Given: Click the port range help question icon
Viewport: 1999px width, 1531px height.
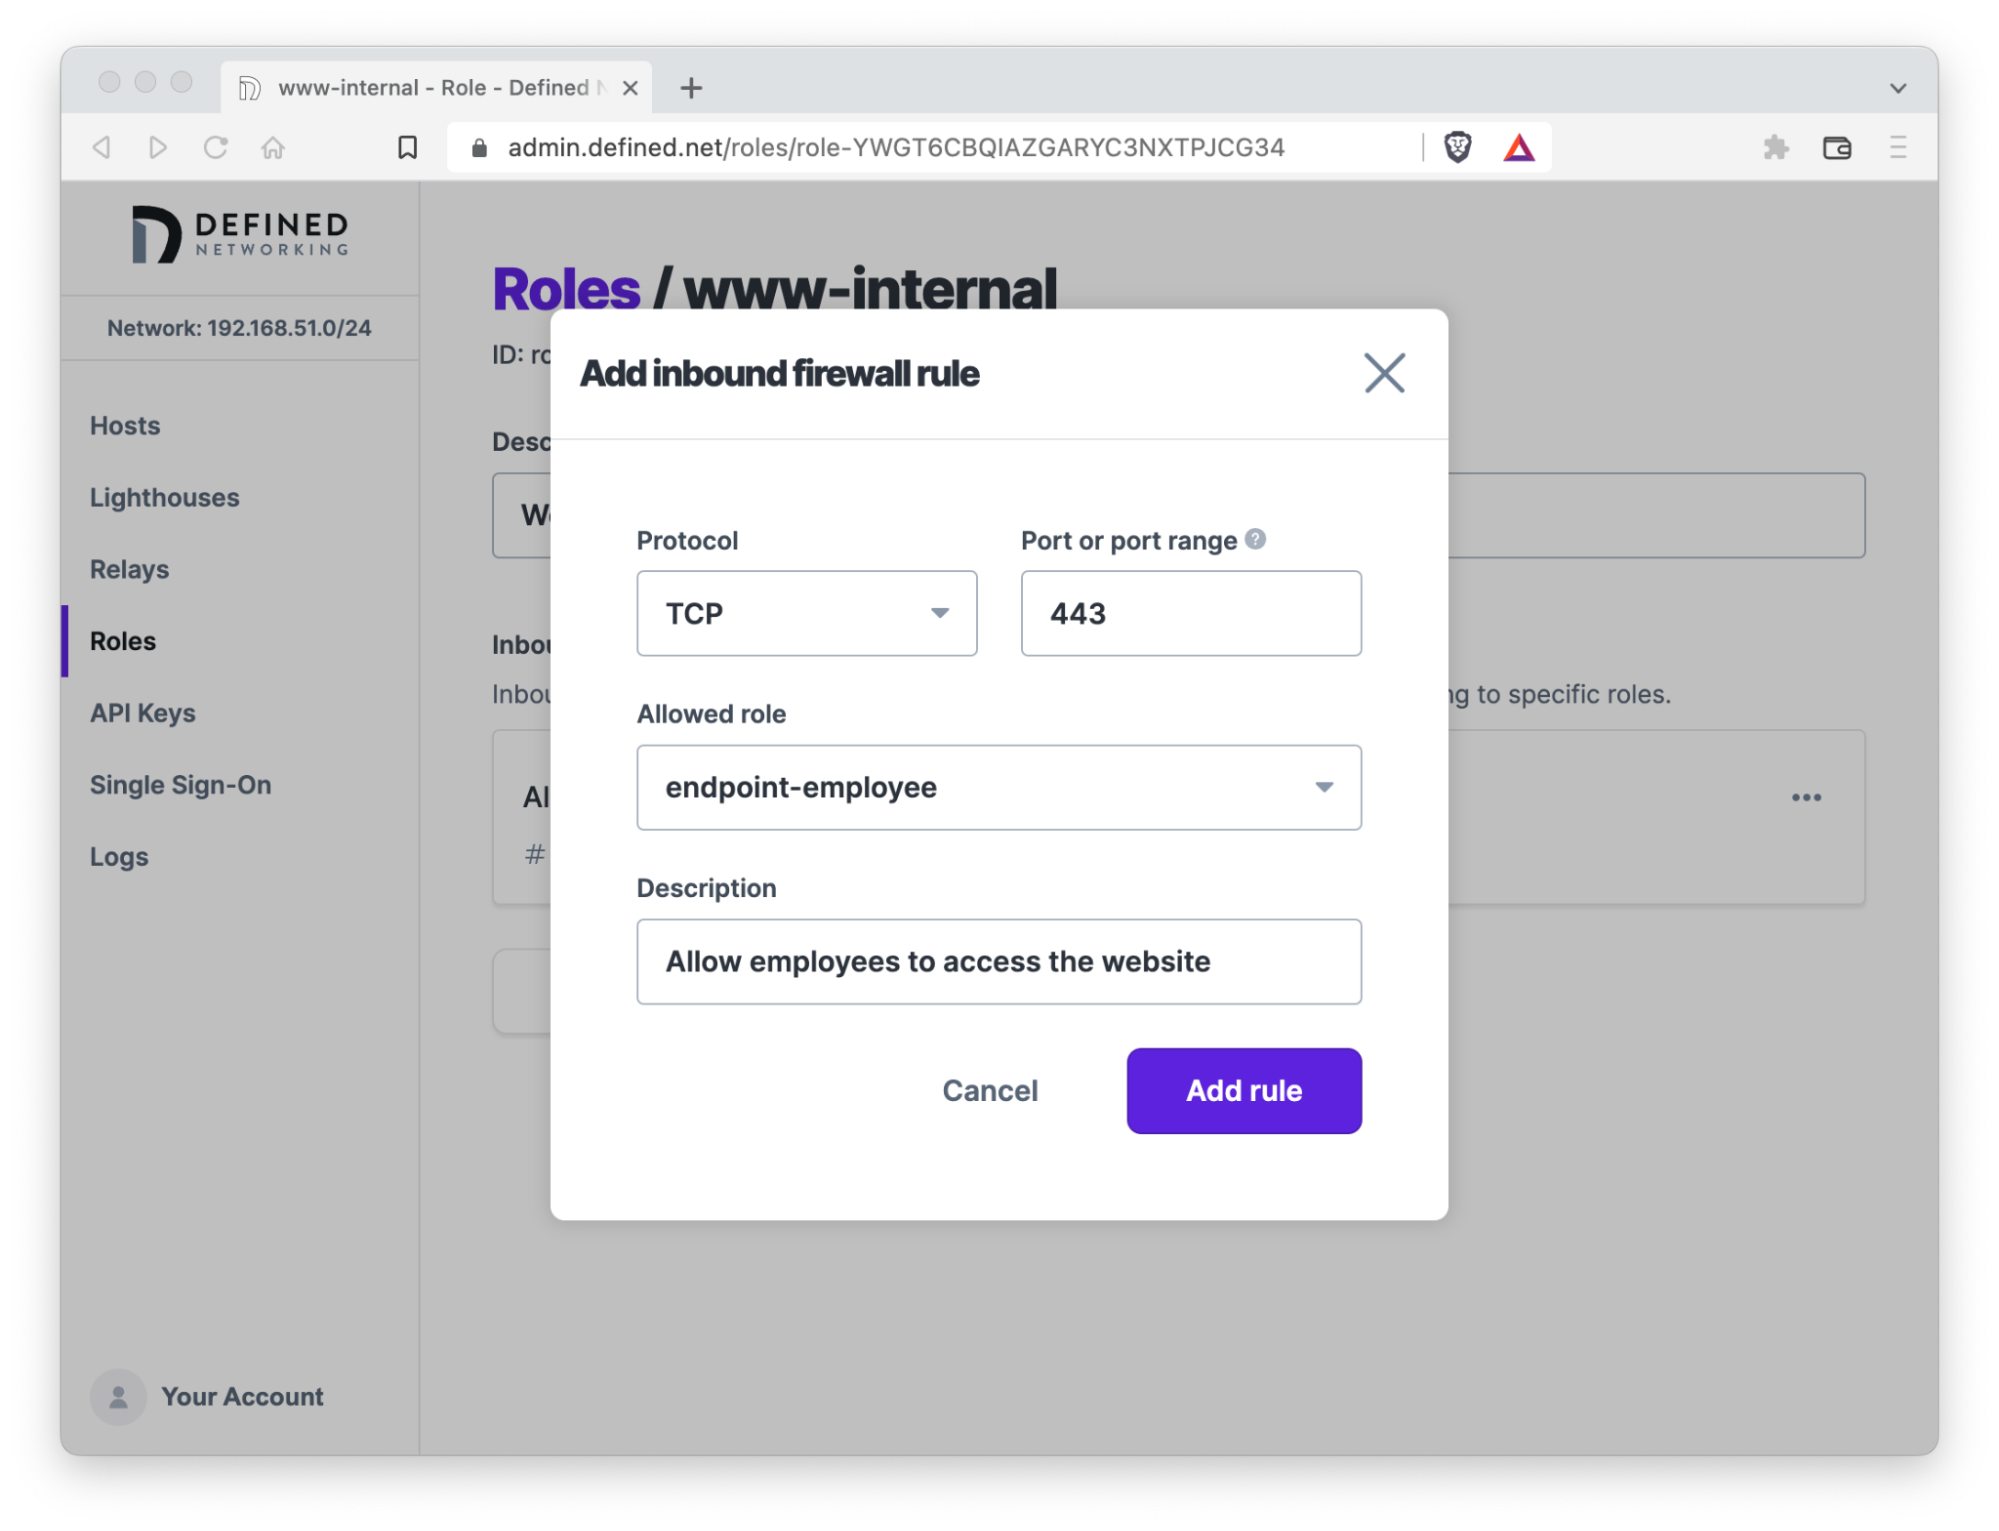Looking at the screenshot, I should (x=1256, y=539).
